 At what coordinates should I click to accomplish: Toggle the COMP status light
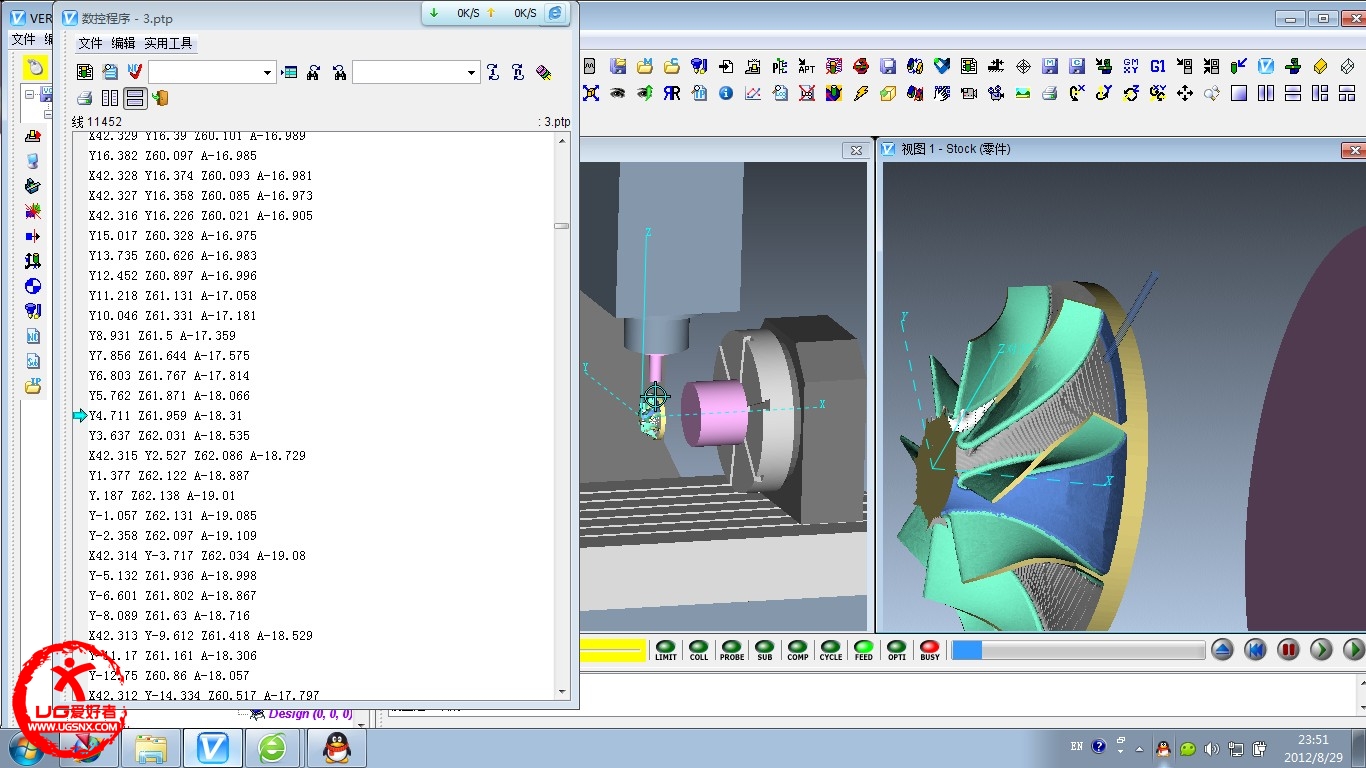coord(797,650)
